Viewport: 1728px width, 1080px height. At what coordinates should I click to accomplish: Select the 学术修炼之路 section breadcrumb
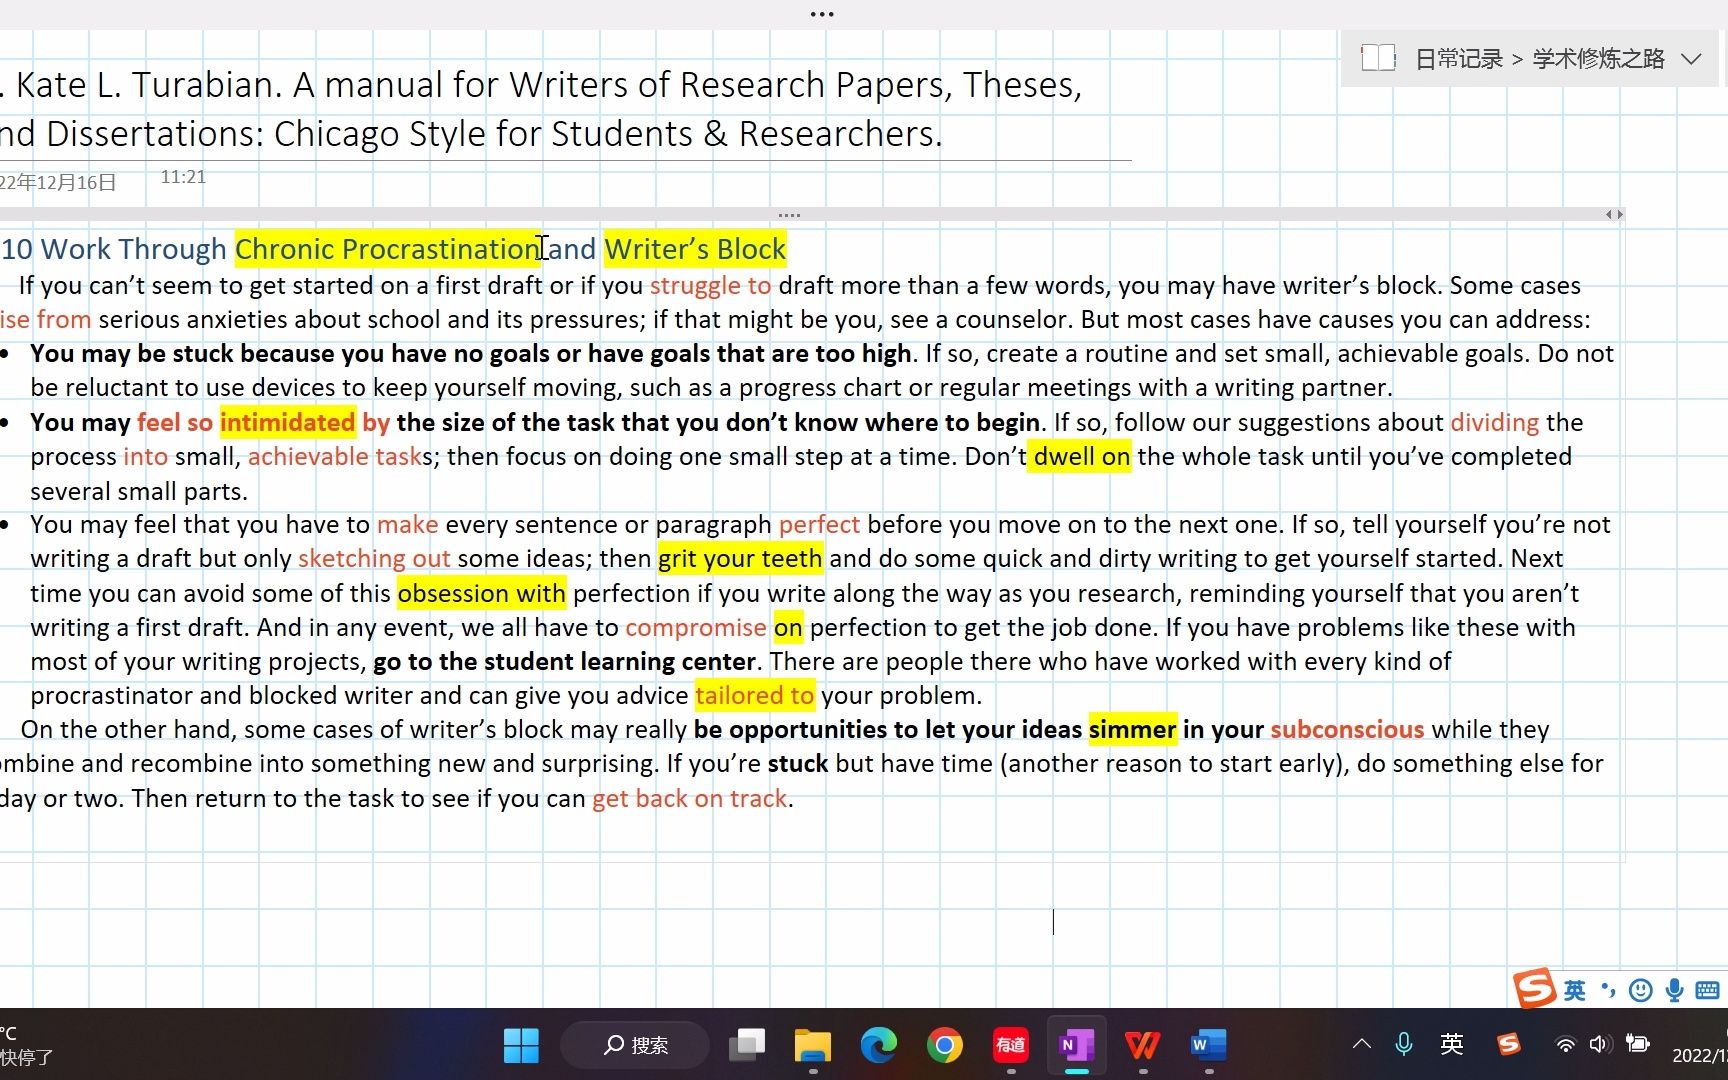pos(1598,59)
